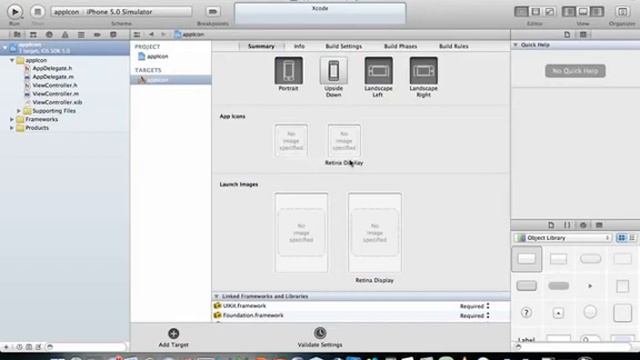
Task: Toggle the Navigator pane view button
Action: [569, 11]
